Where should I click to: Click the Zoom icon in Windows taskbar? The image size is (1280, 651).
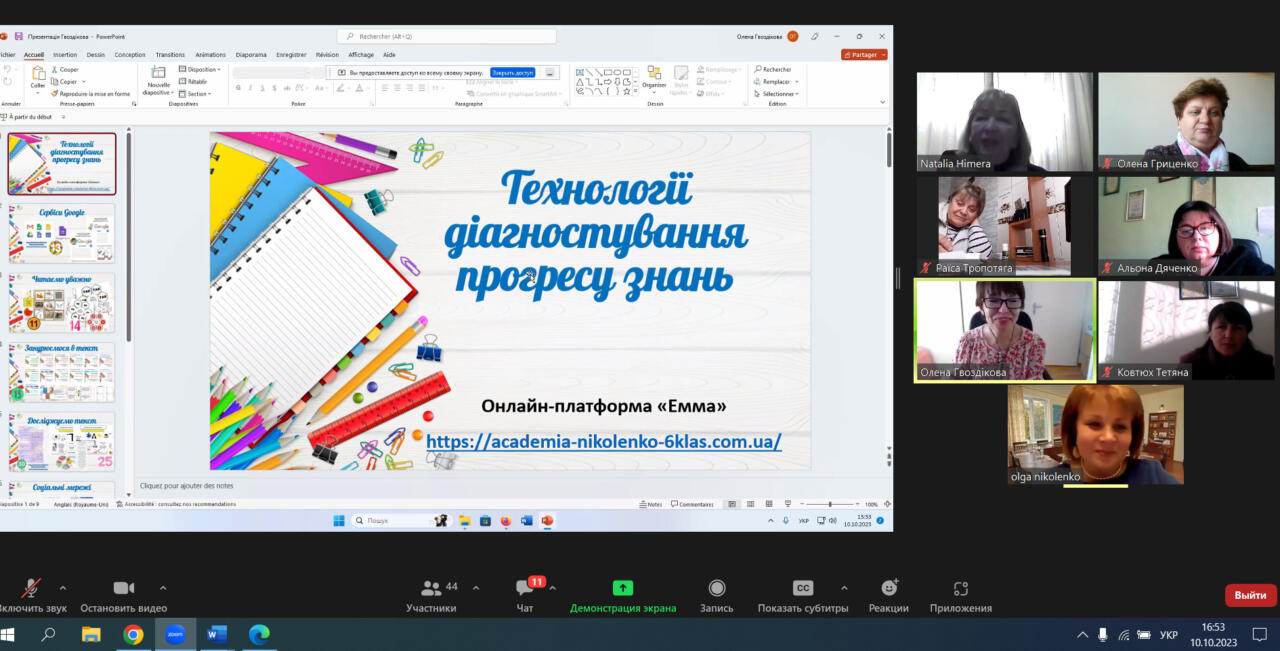[x=175, y=634]
